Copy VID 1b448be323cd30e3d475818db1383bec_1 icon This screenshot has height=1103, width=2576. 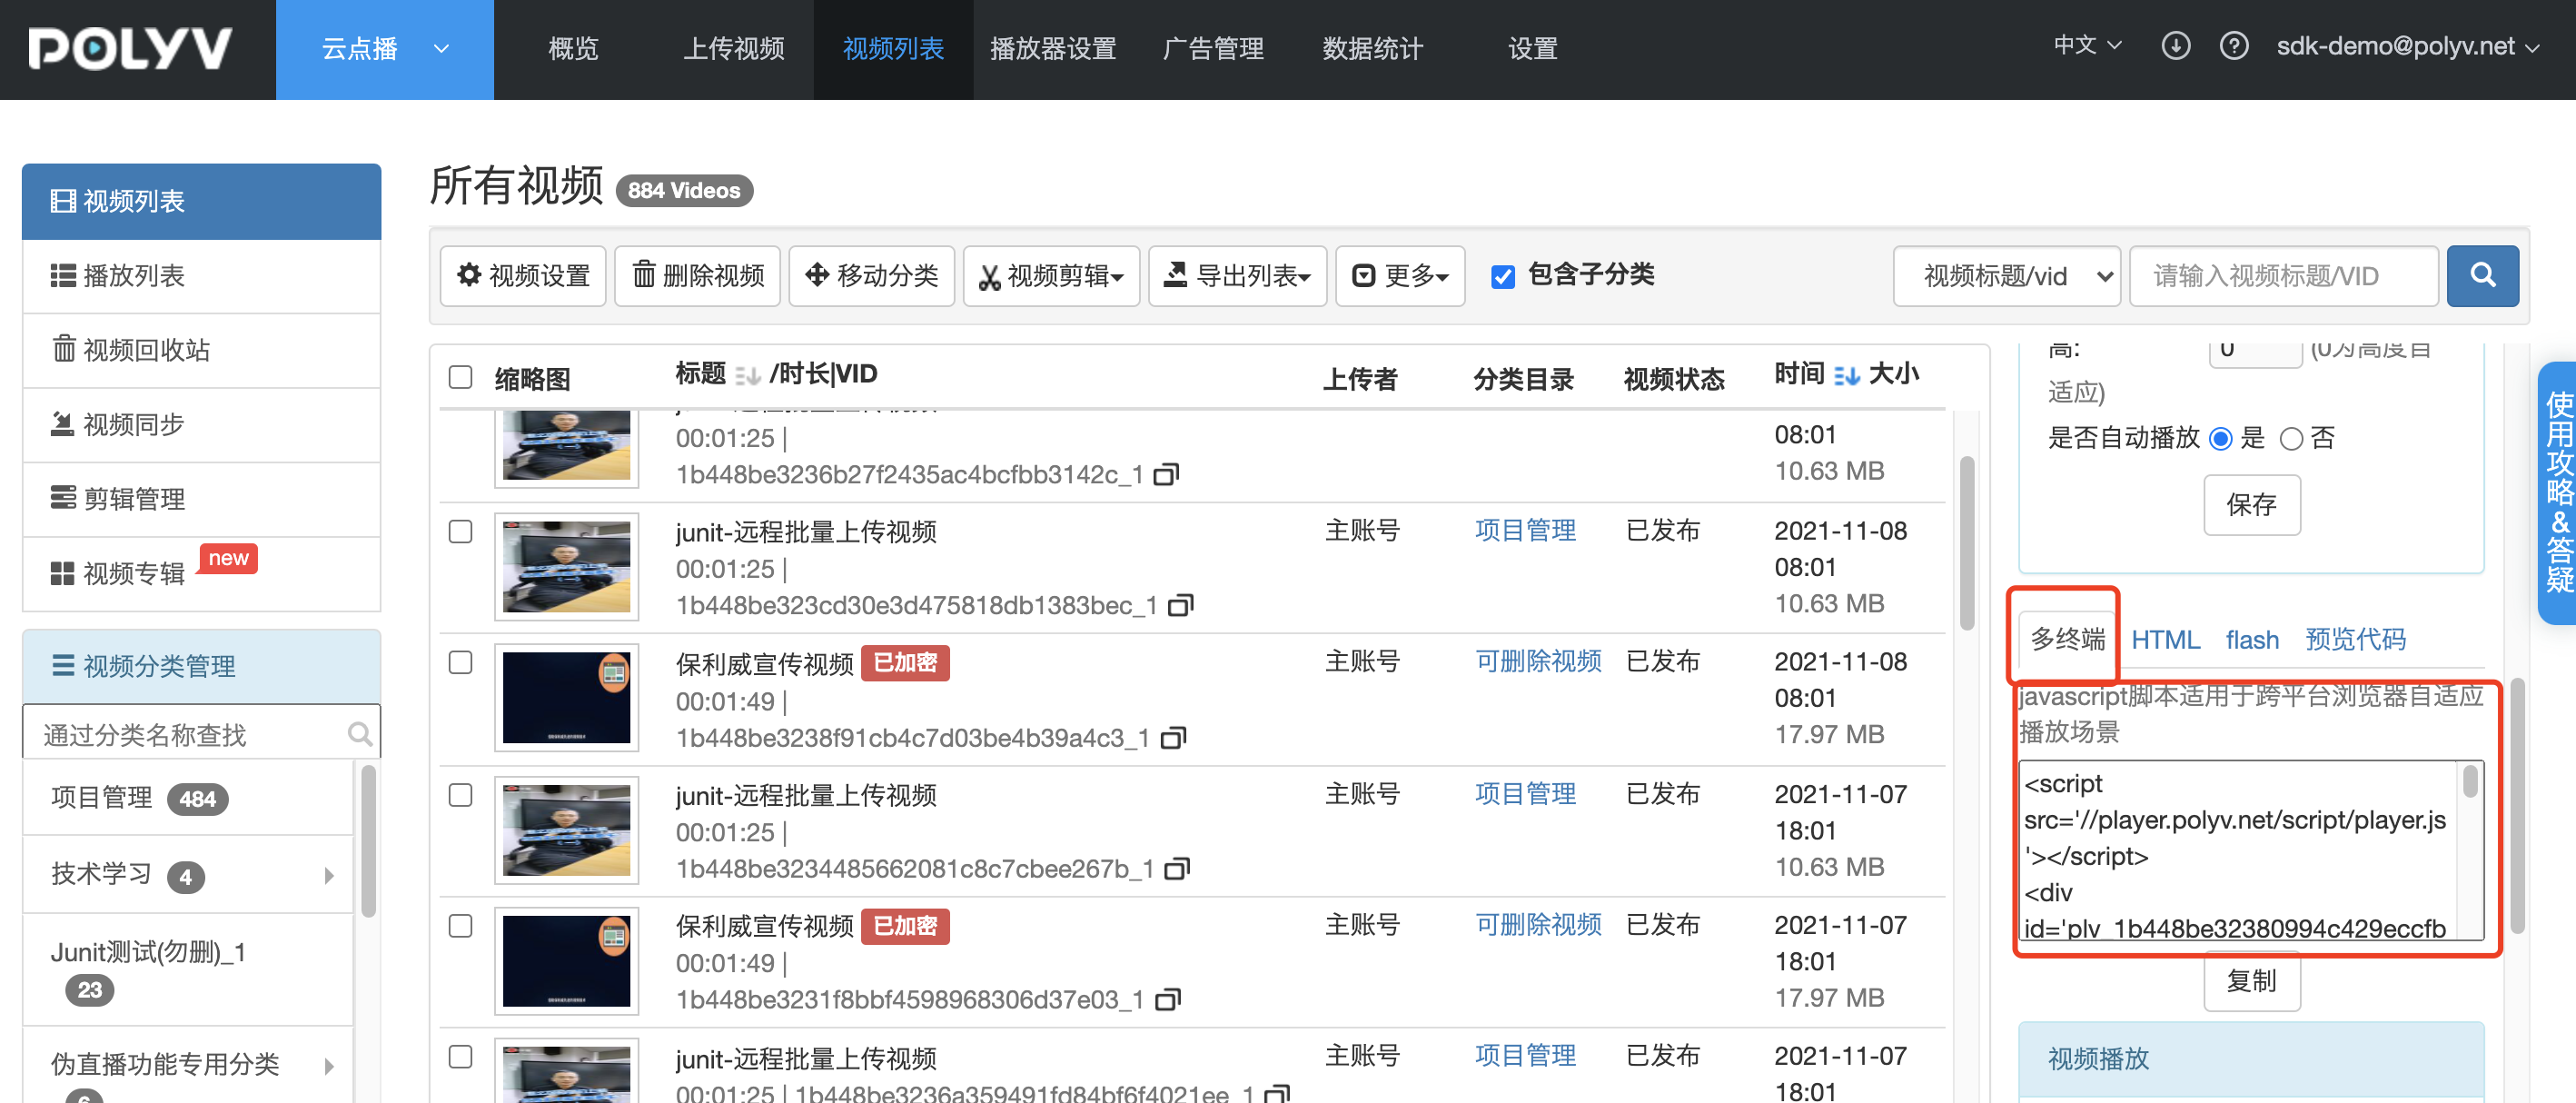click(x=1181, y=605)
